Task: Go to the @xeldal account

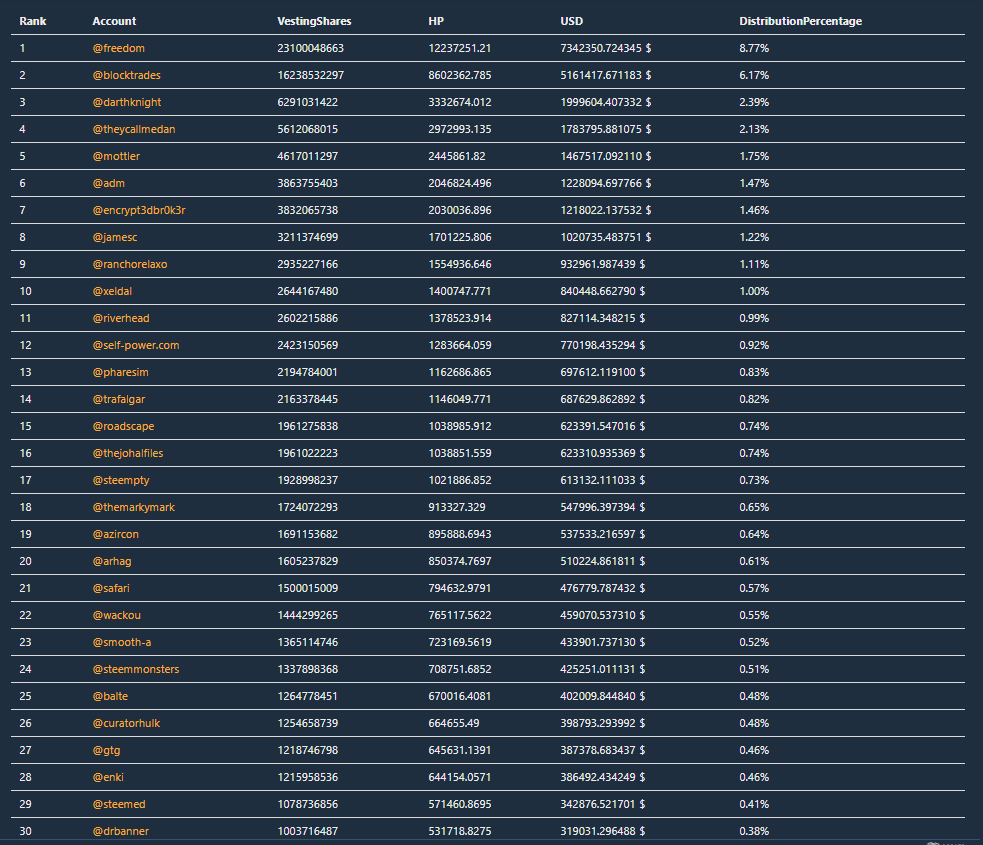Action: [112, 291]
